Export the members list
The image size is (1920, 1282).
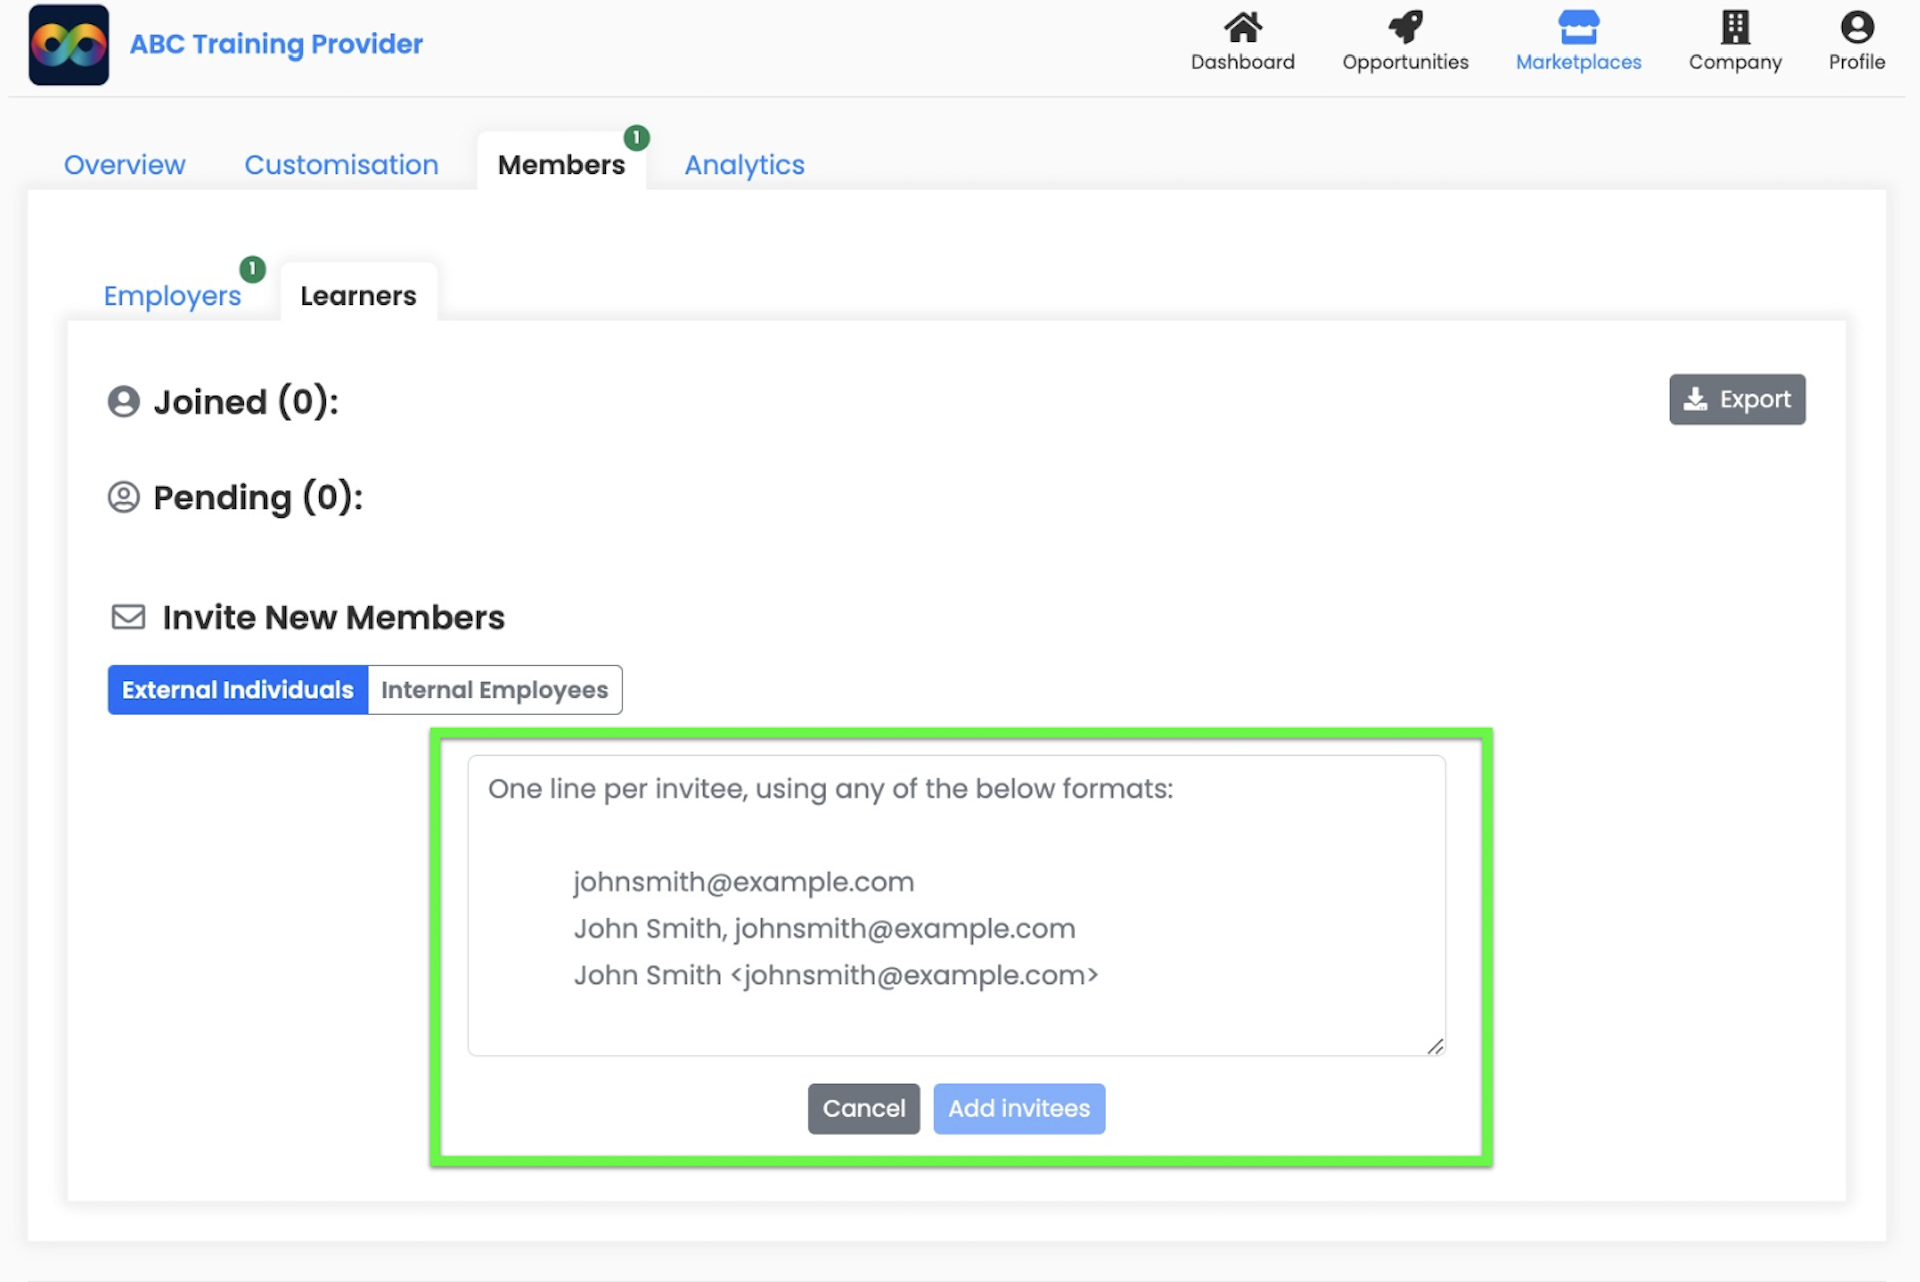click(1737, 399)
